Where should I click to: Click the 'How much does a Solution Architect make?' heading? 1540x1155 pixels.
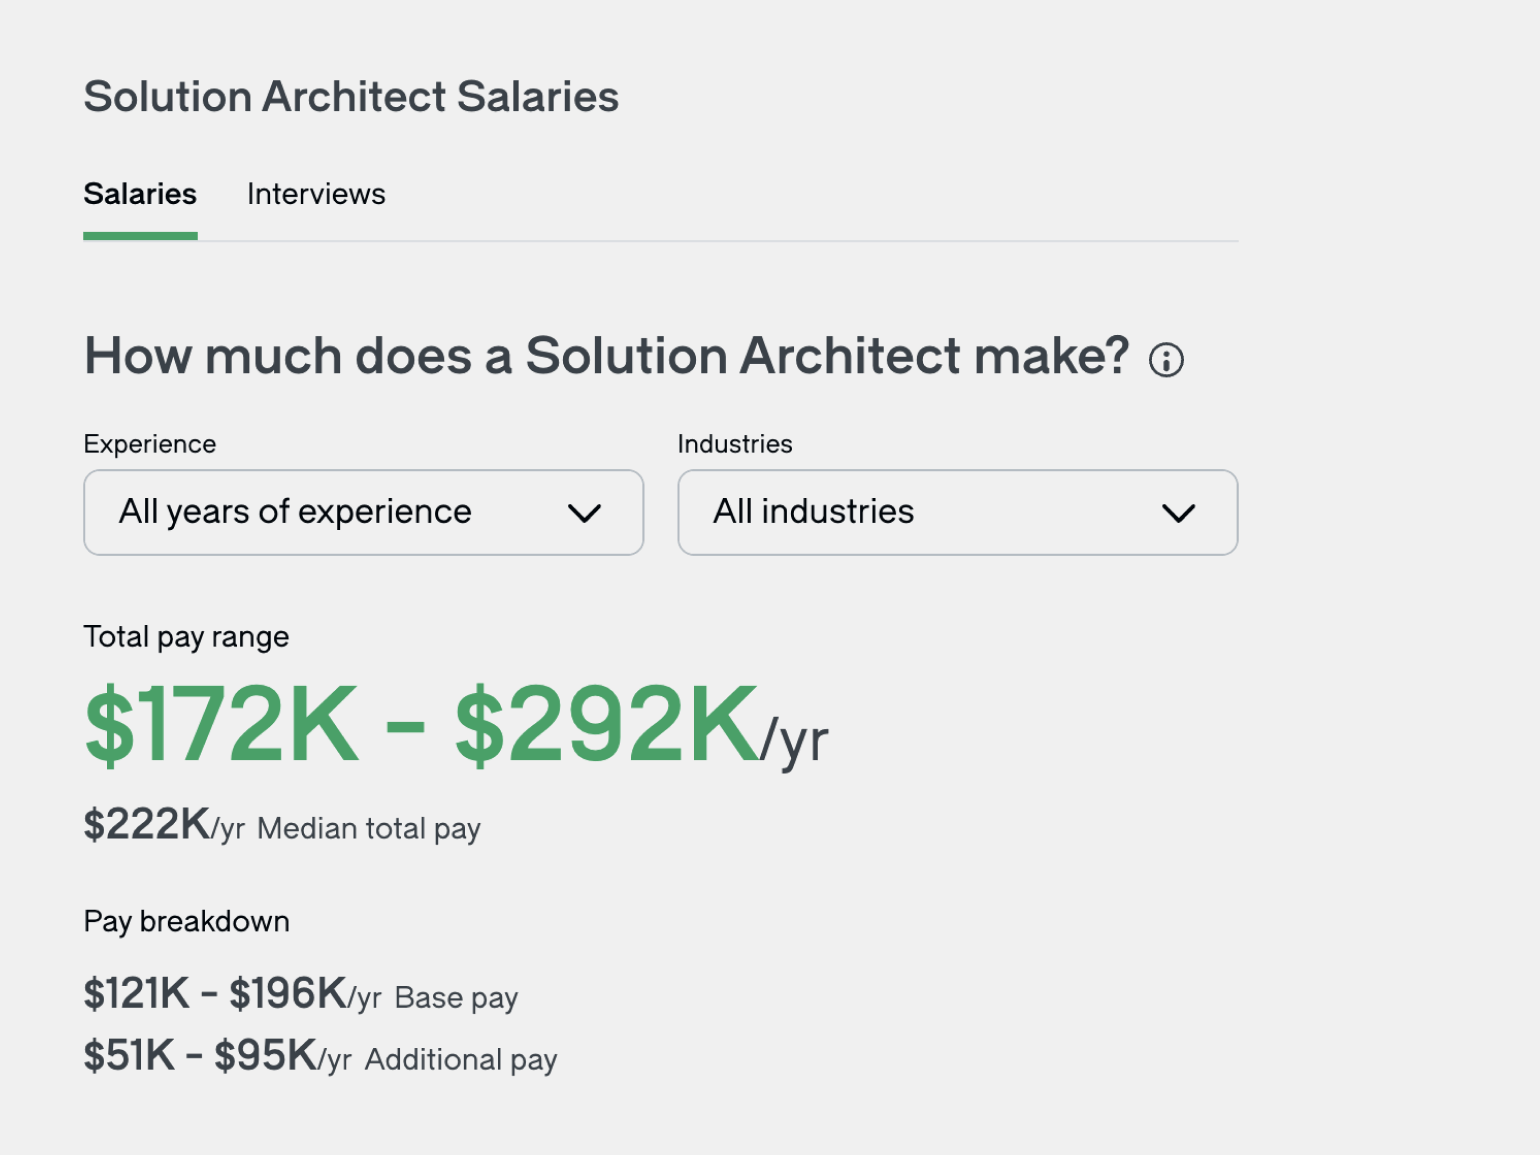pyautogui.click(x=606, y=356)
